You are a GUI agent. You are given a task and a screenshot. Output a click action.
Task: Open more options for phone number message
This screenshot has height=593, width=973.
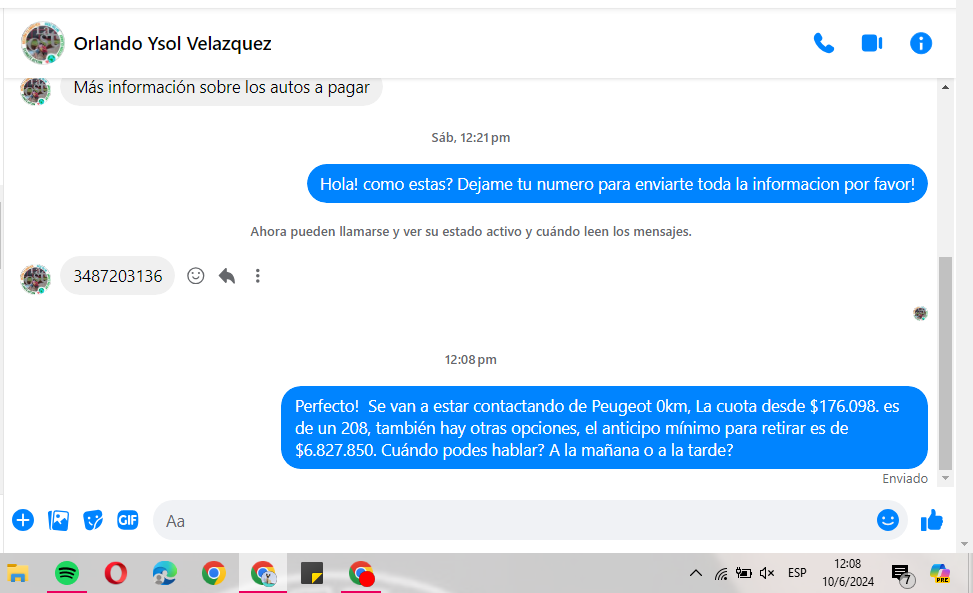tap(258, 276)
